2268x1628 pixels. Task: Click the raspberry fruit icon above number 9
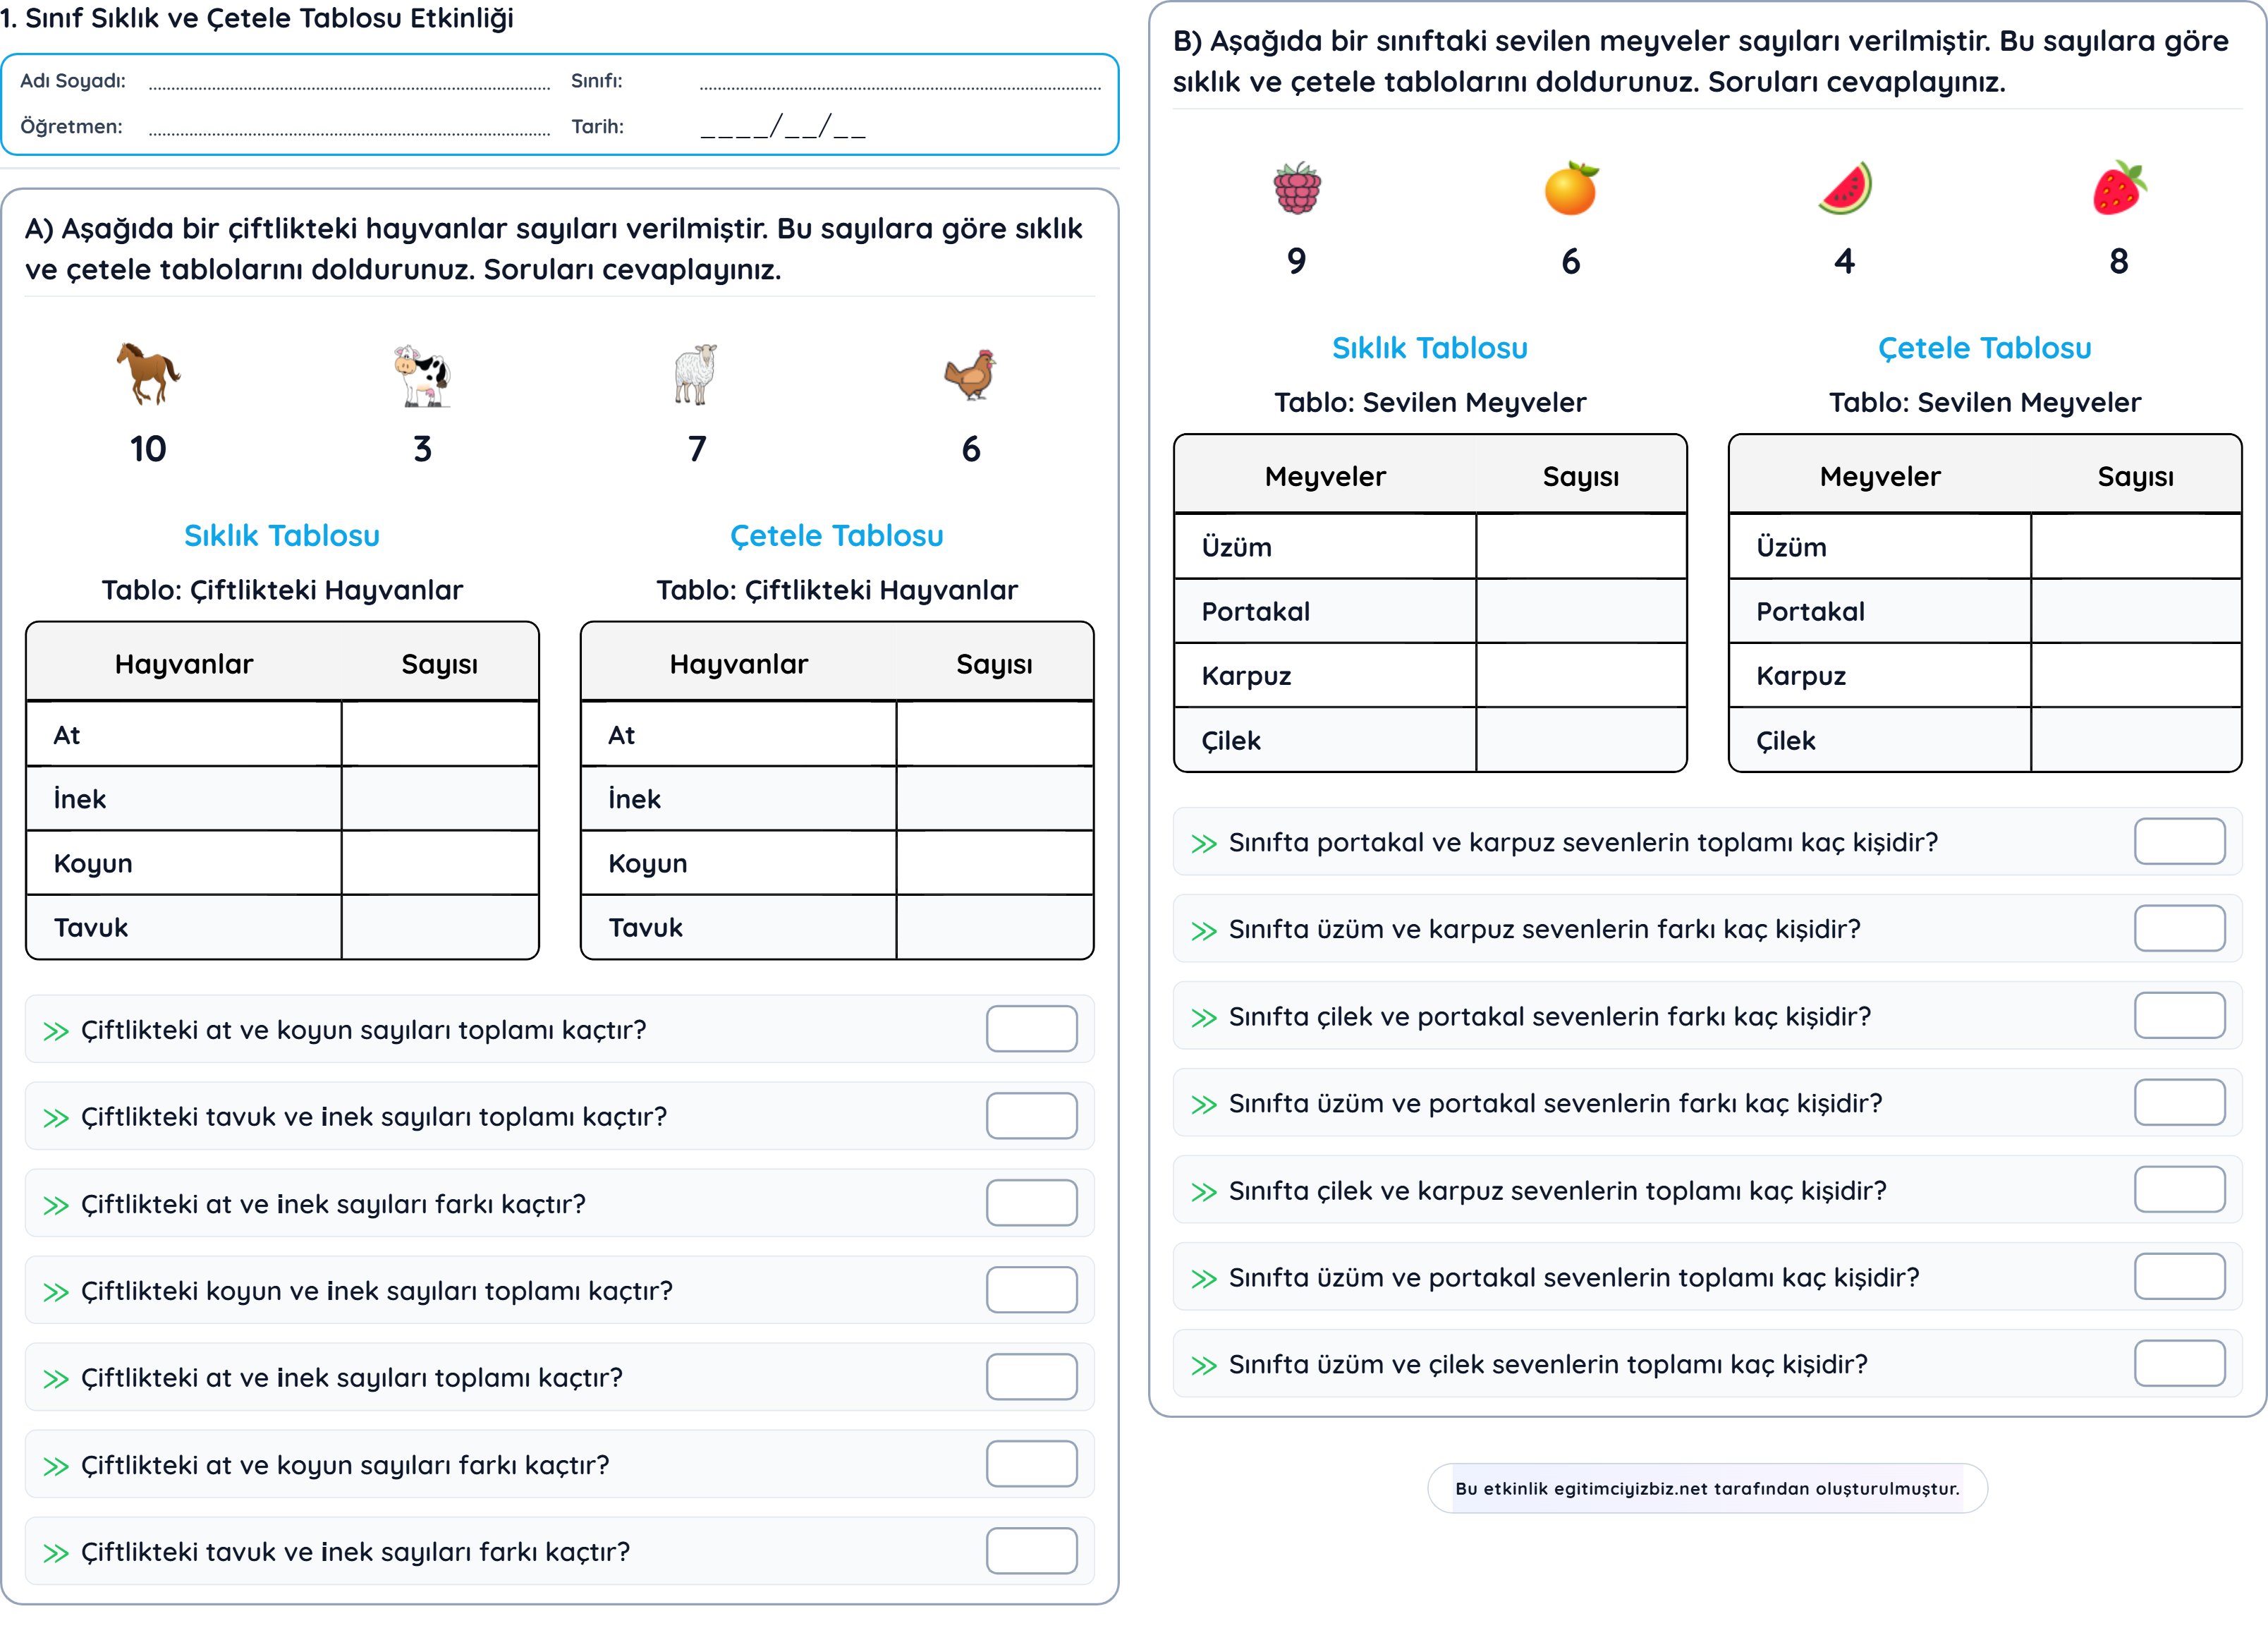(1297, 188)
